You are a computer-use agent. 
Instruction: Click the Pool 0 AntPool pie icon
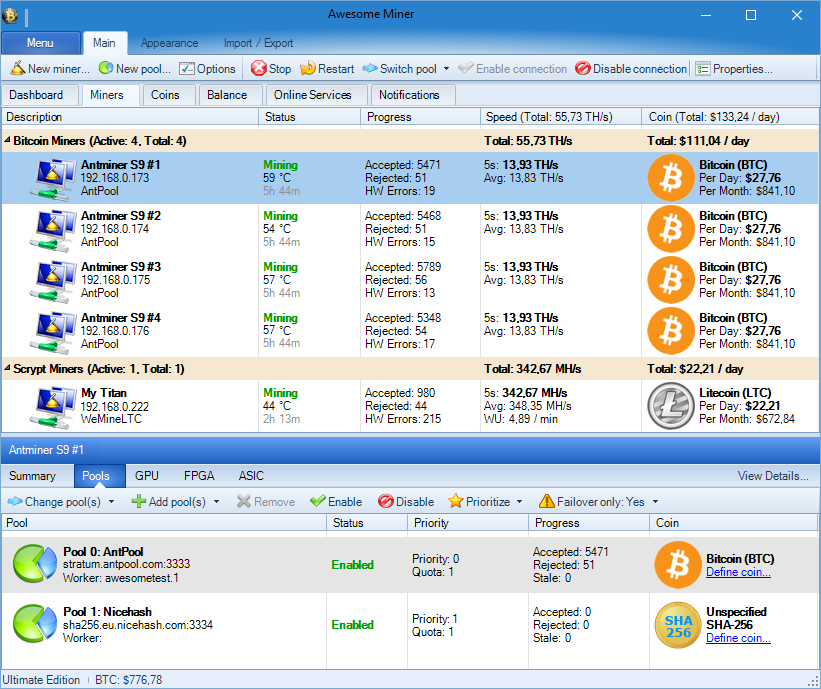pyautogui.click(x=35, y=563)
